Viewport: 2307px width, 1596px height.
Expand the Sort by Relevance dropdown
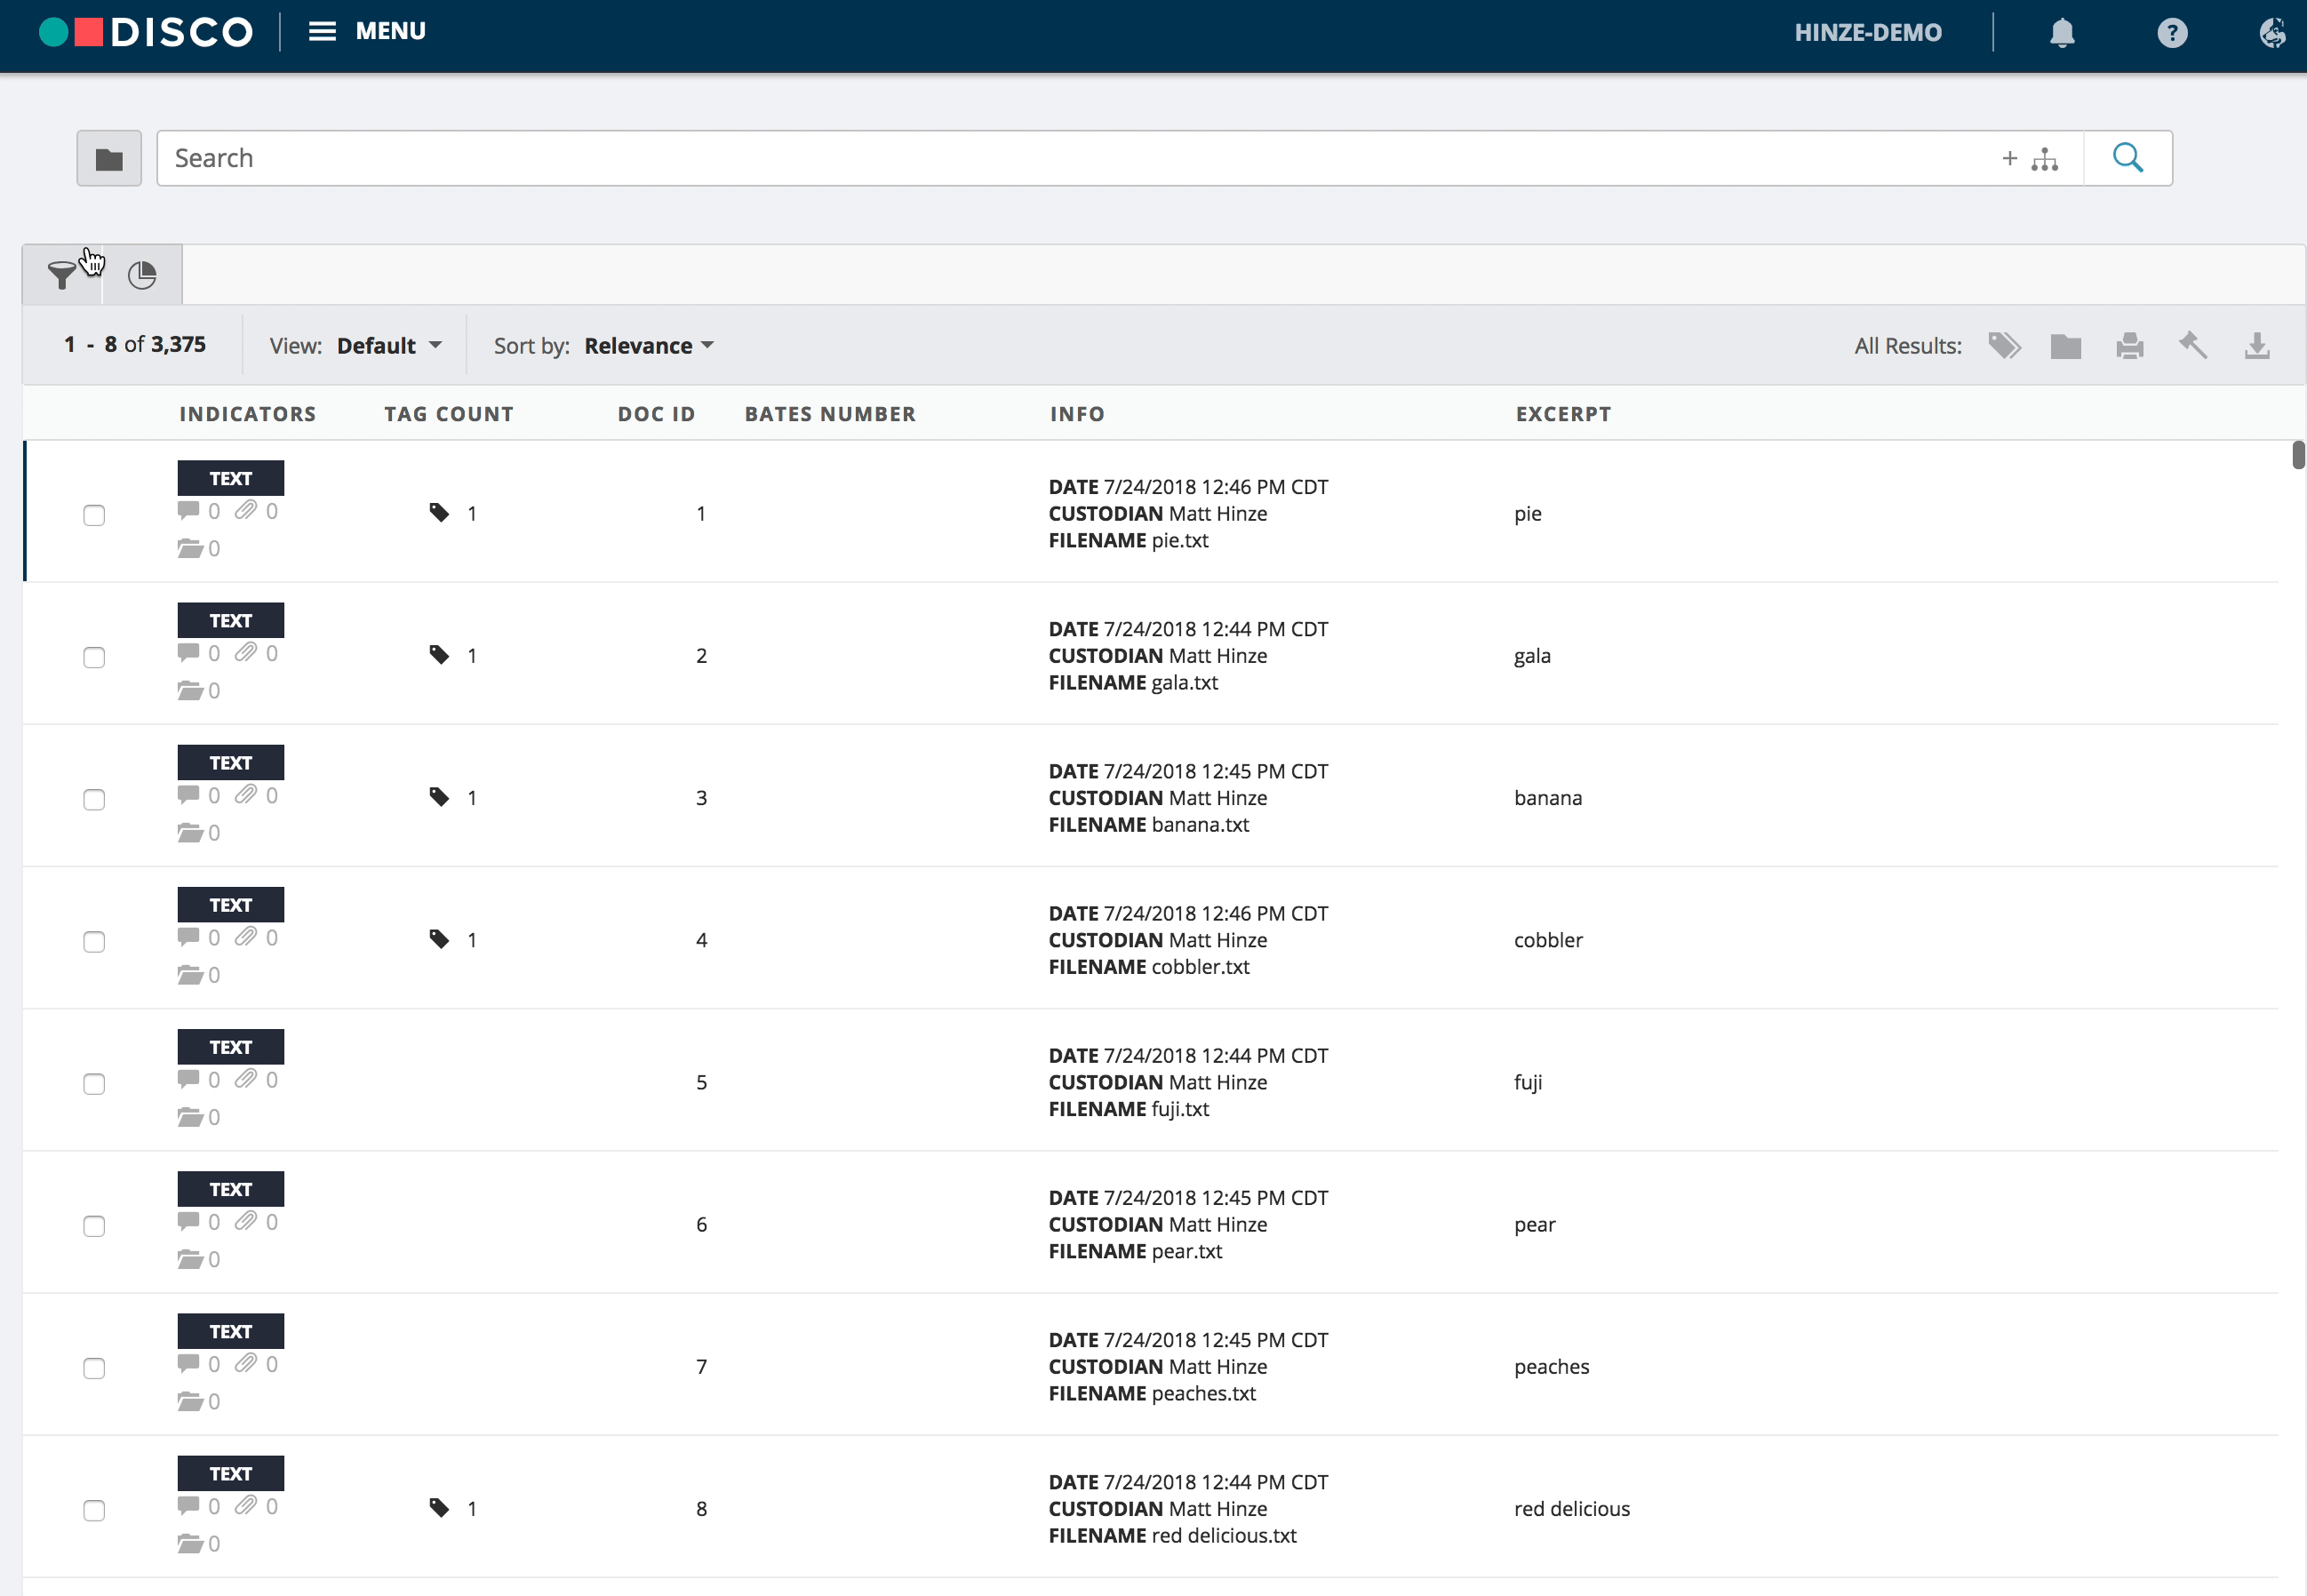tap(649, 346)
